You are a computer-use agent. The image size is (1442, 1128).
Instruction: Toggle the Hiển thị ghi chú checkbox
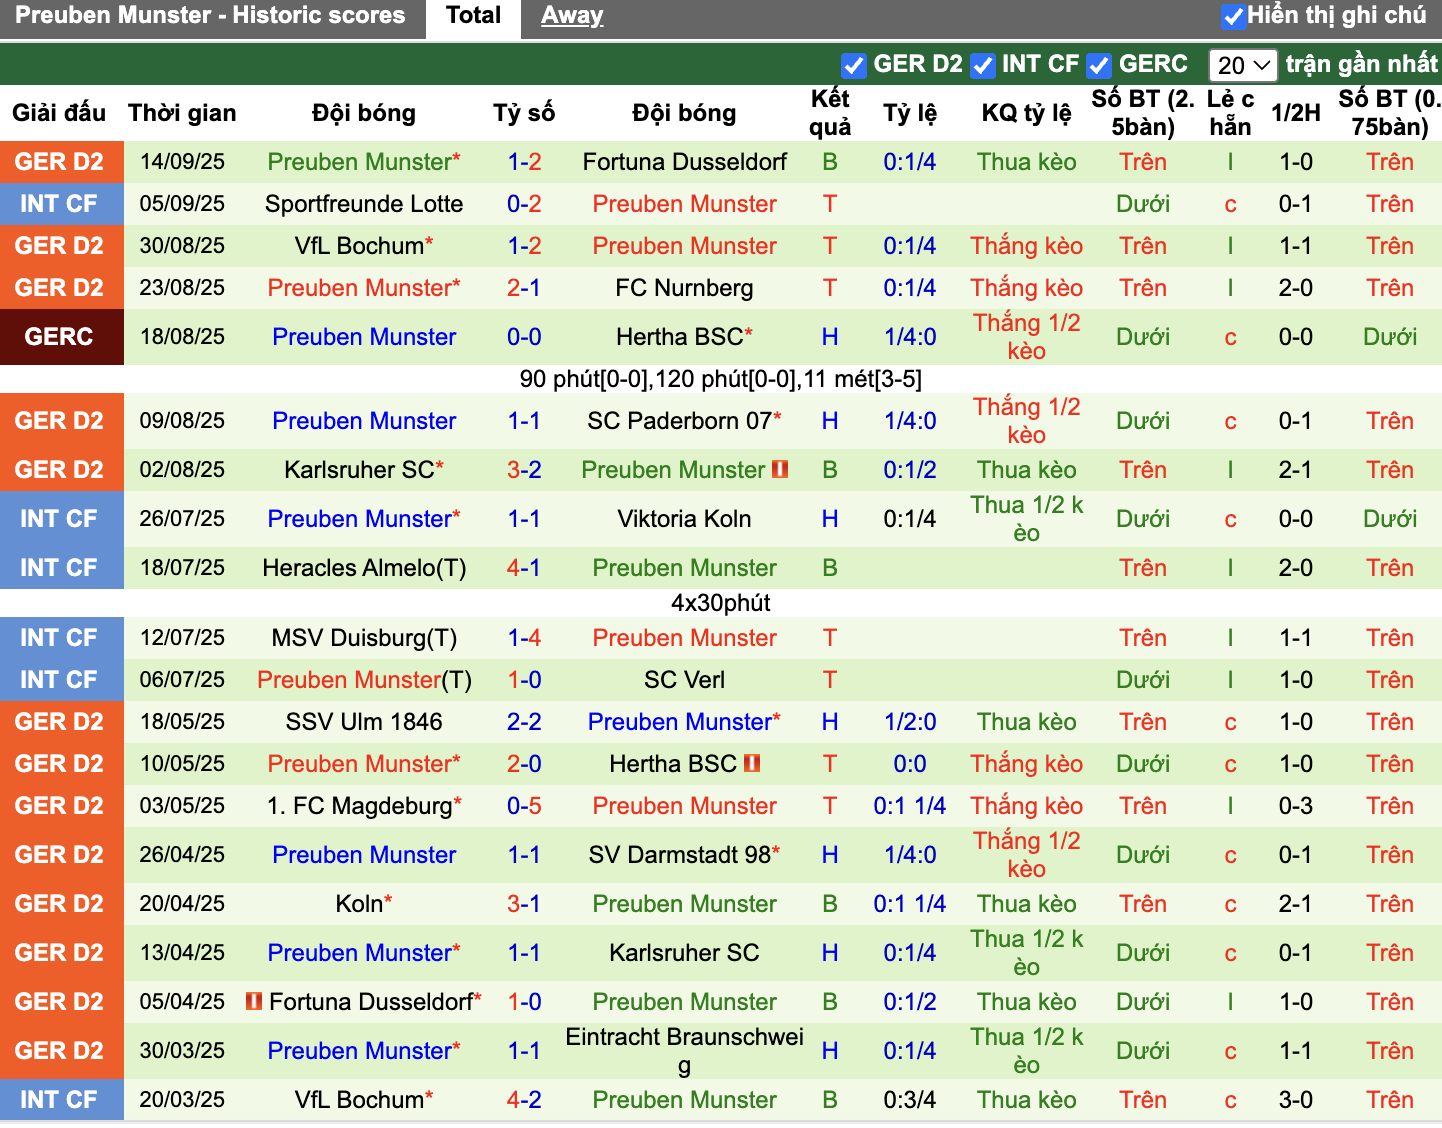pyautogui.click(x=1233, y=16)
